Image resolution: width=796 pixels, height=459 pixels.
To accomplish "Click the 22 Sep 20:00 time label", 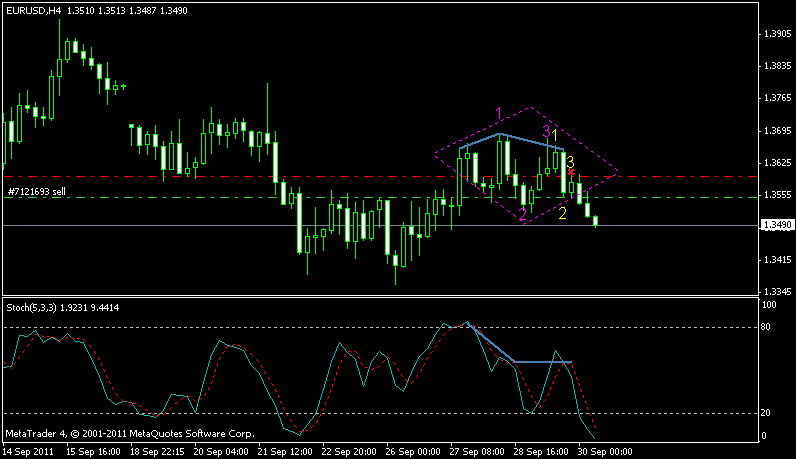I will tap(349, 451).
